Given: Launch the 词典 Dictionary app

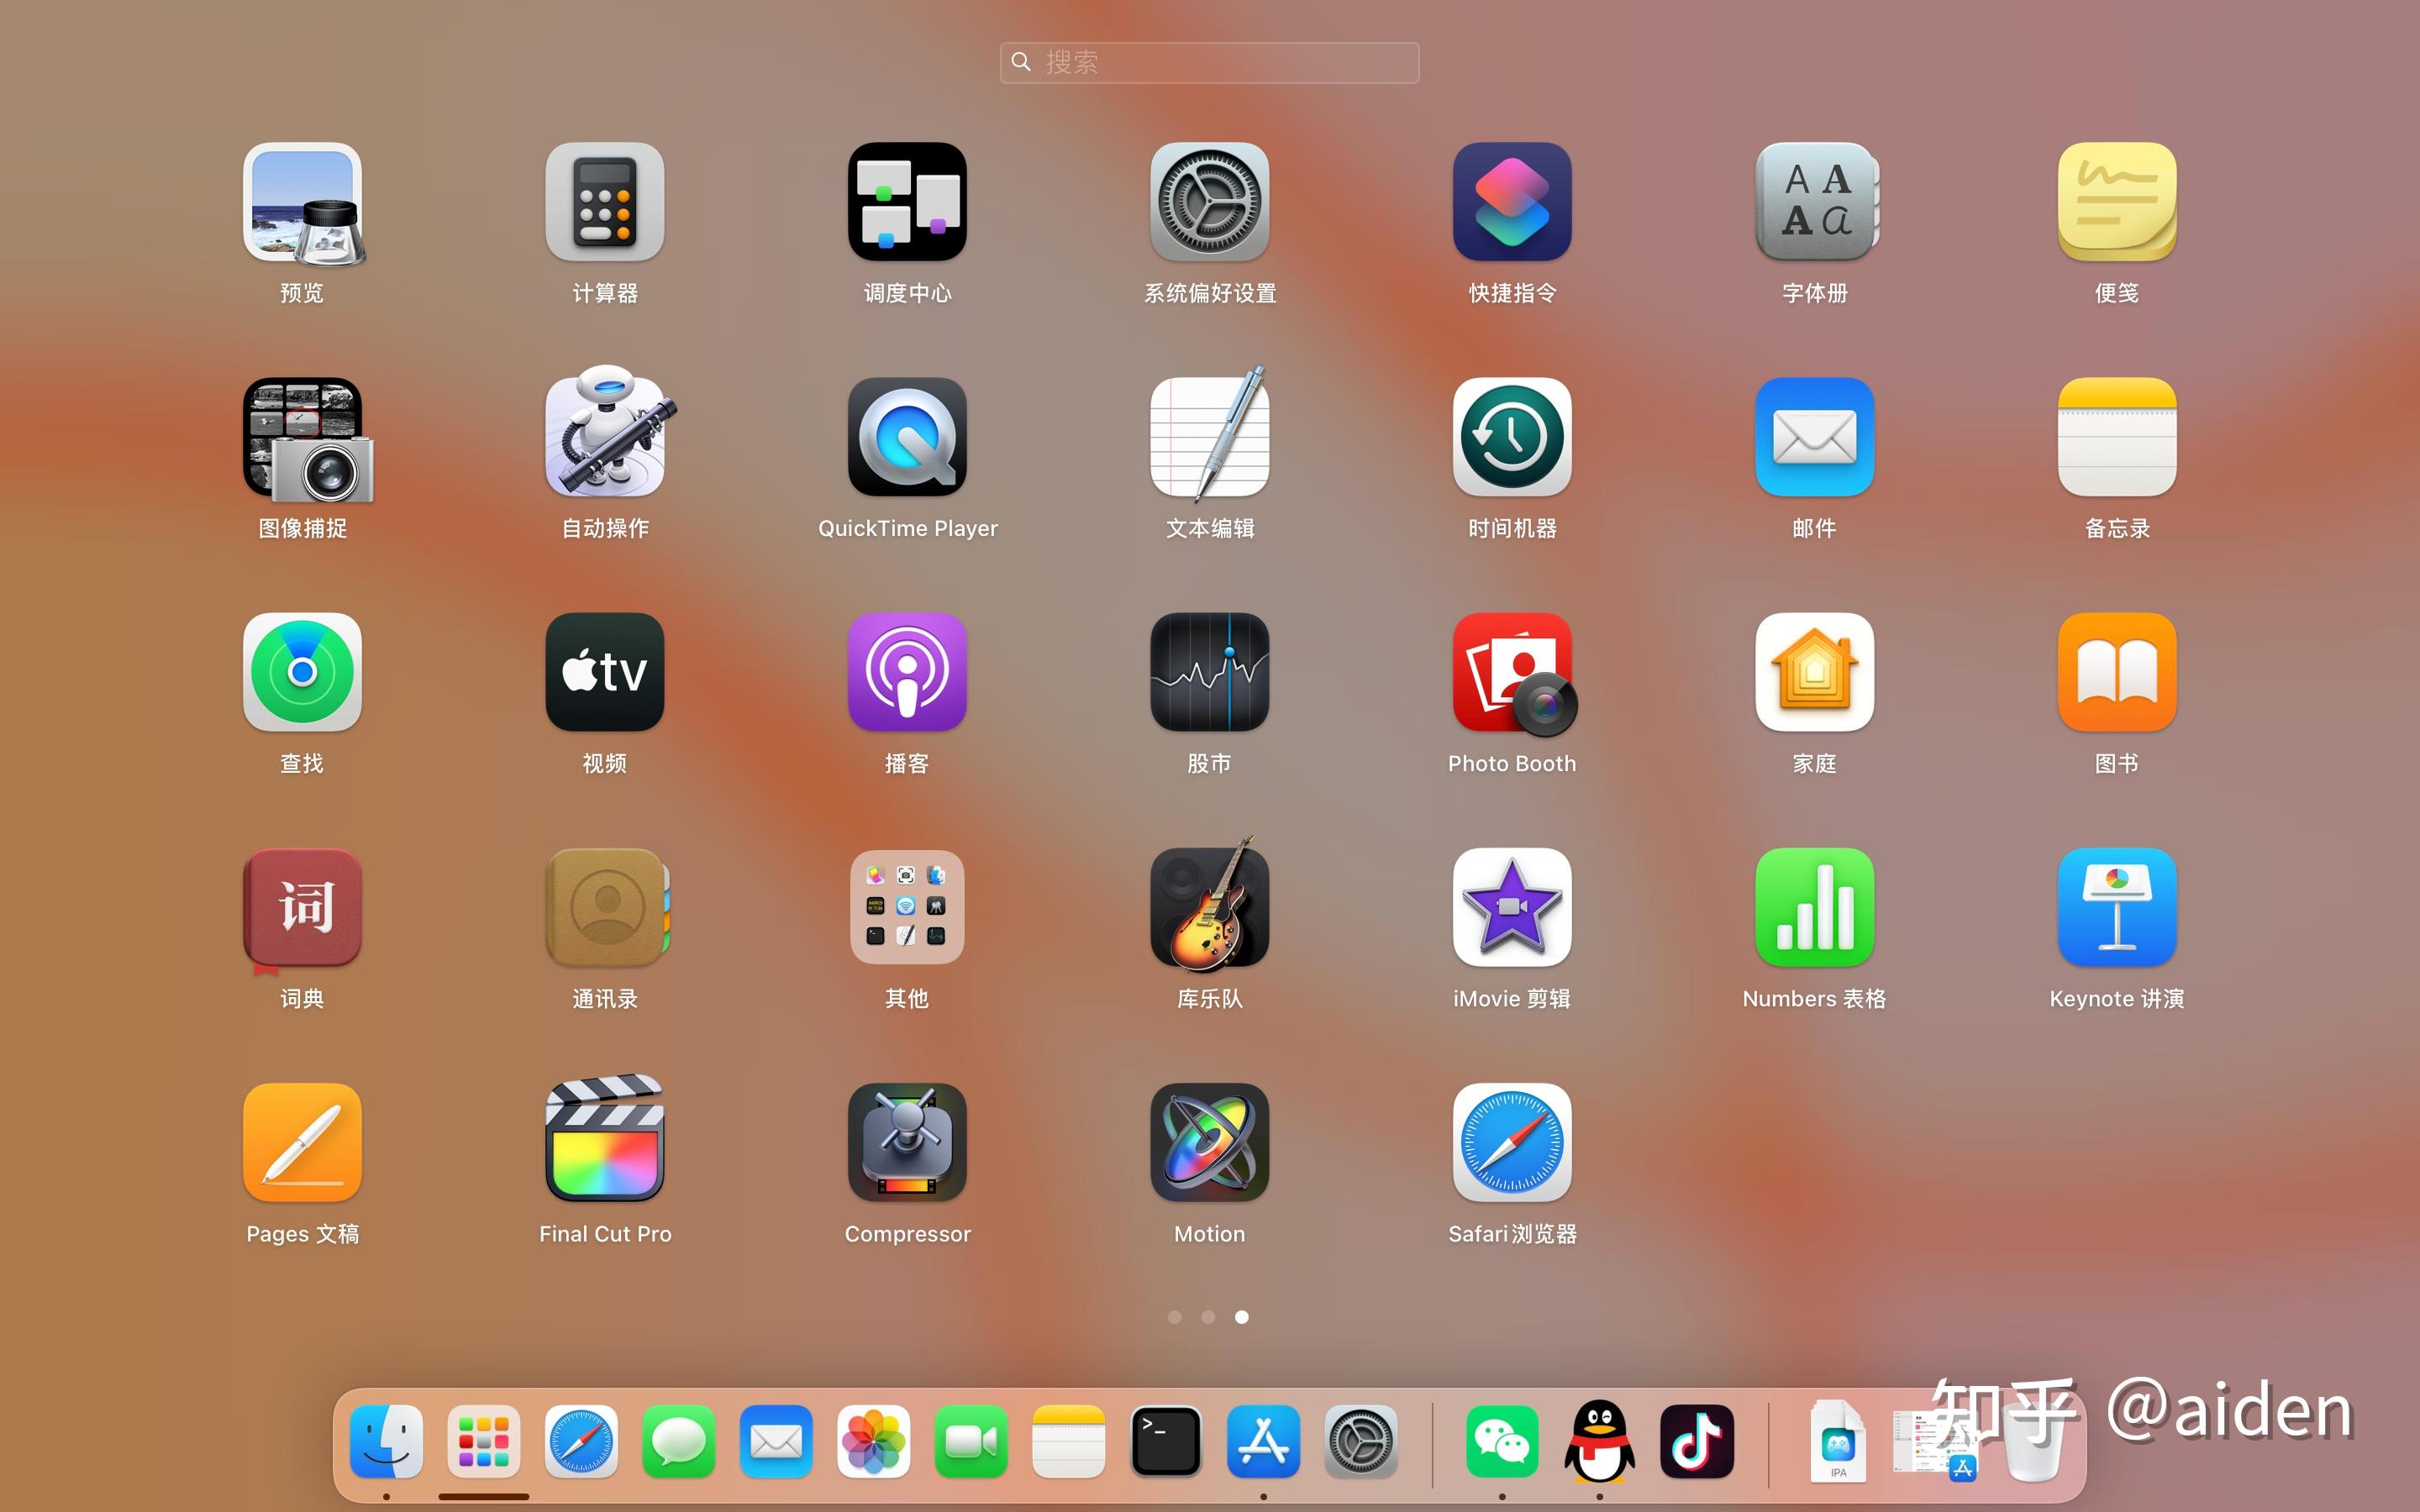Looking at the screenshot, I should 302,910.
